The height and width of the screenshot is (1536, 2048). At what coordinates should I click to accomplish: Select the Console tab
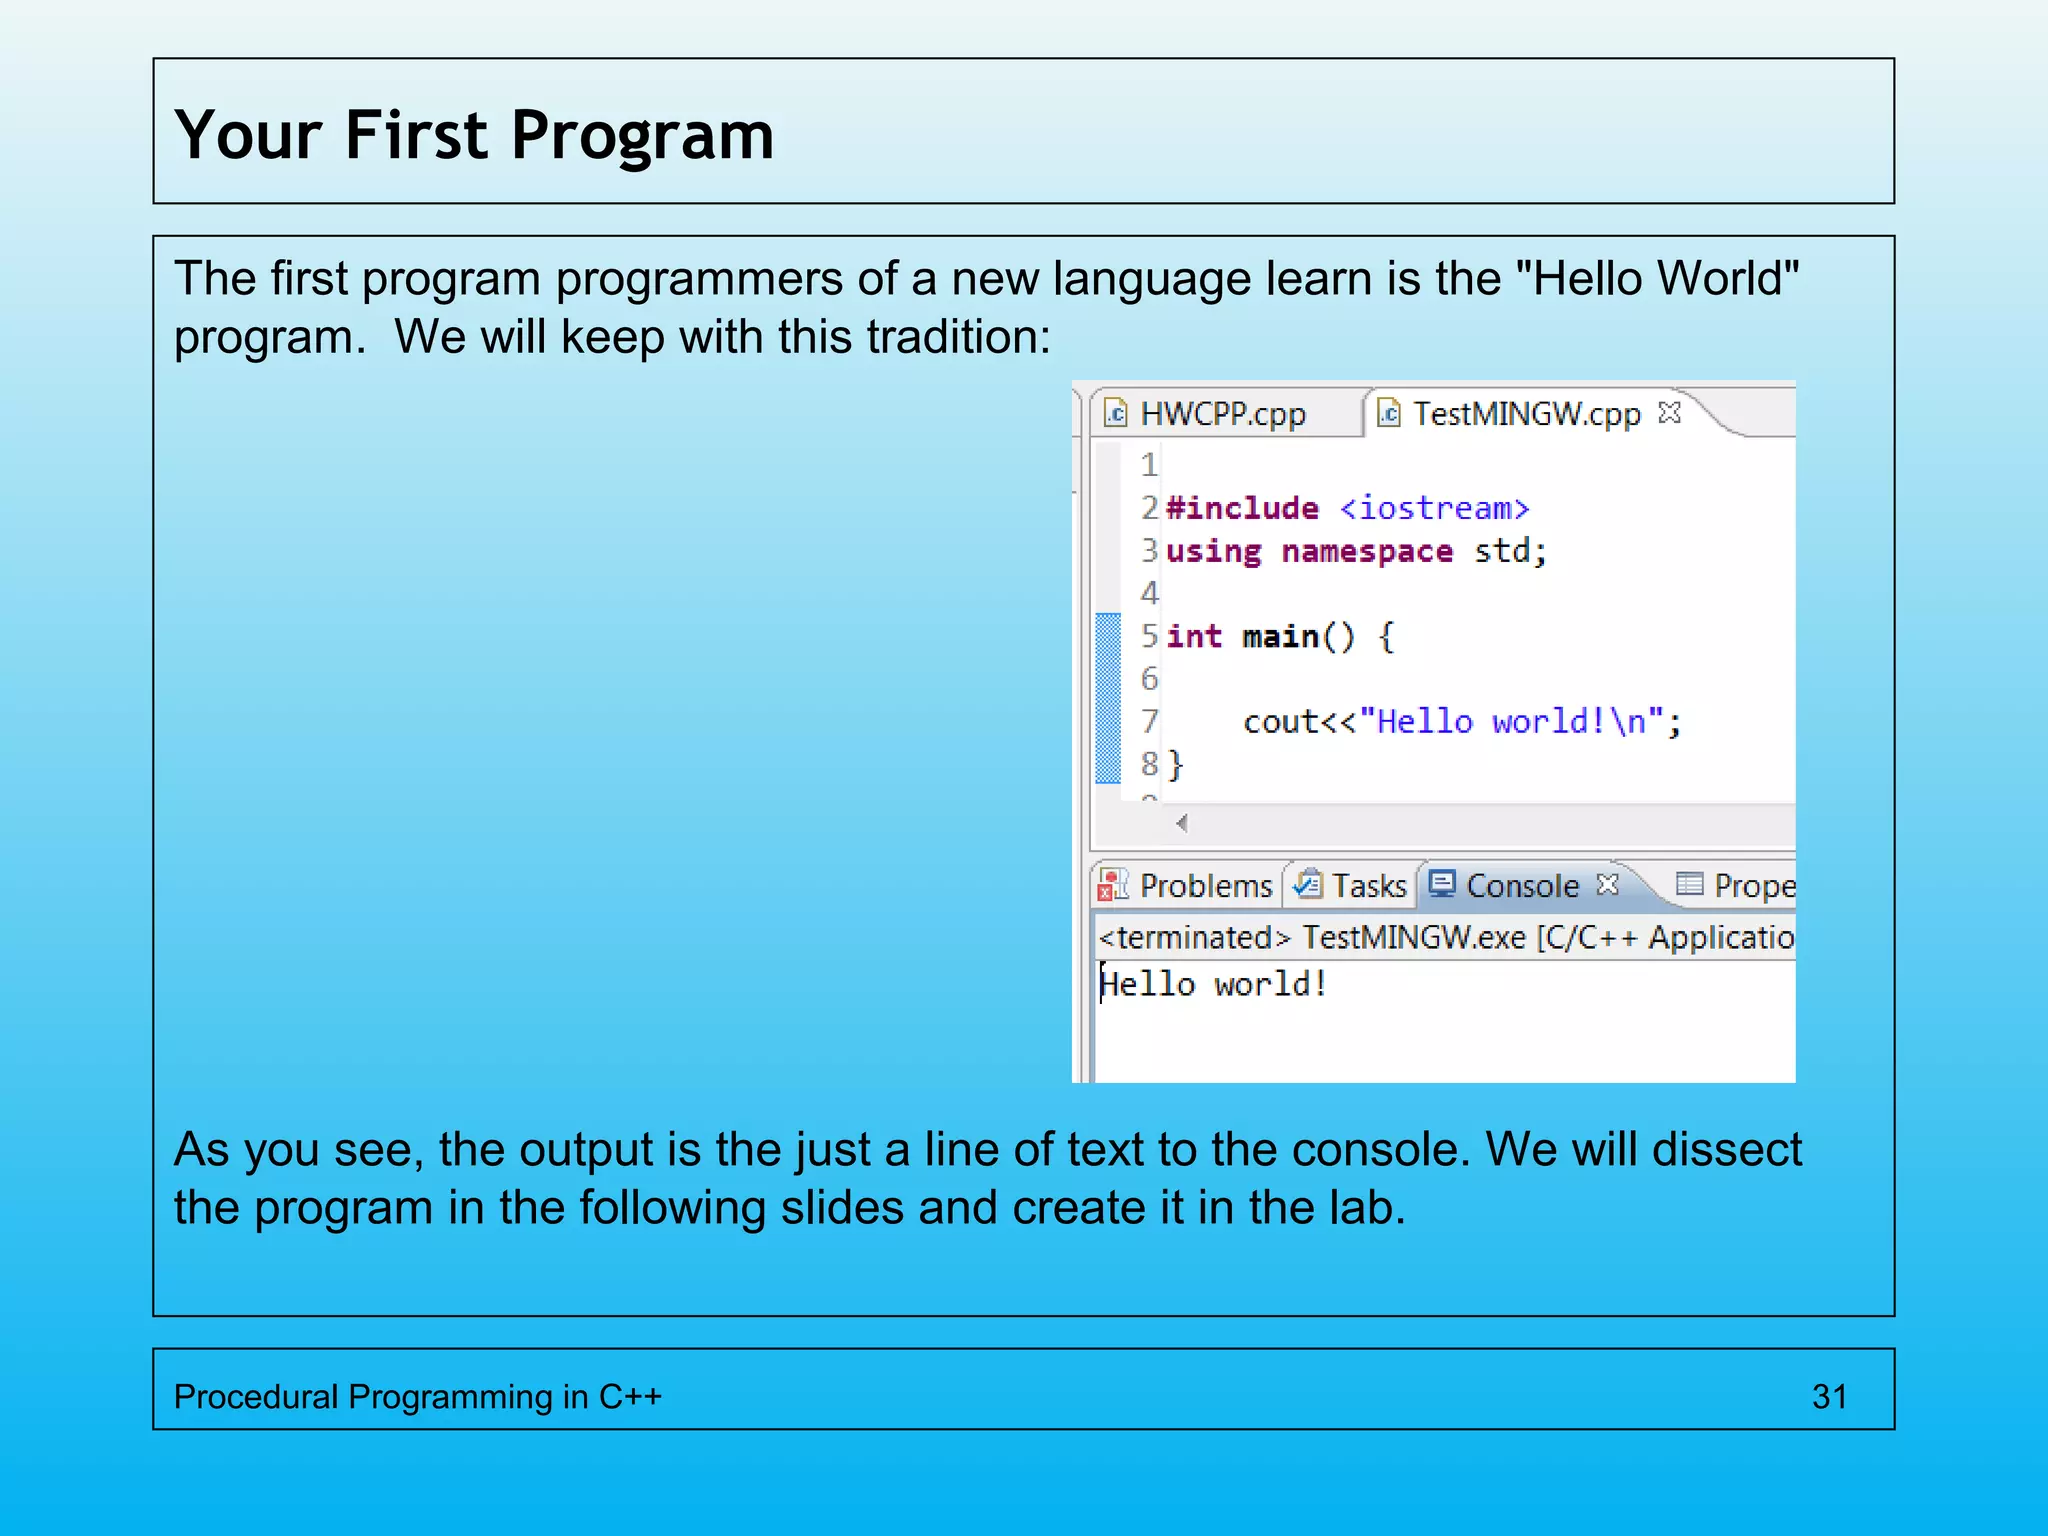click(x=1522, y=885)
